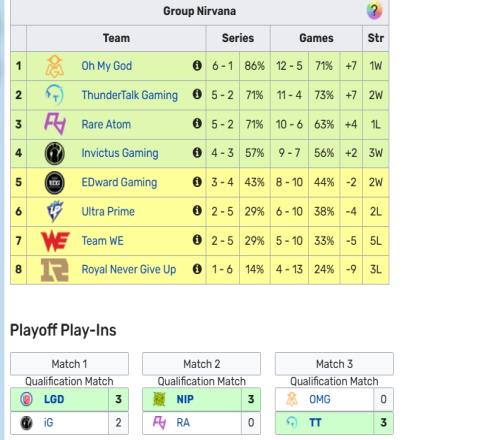Viewport: 500px width, 440px height.
Task: Click the Rare Atom team logo
Action: 55,124
